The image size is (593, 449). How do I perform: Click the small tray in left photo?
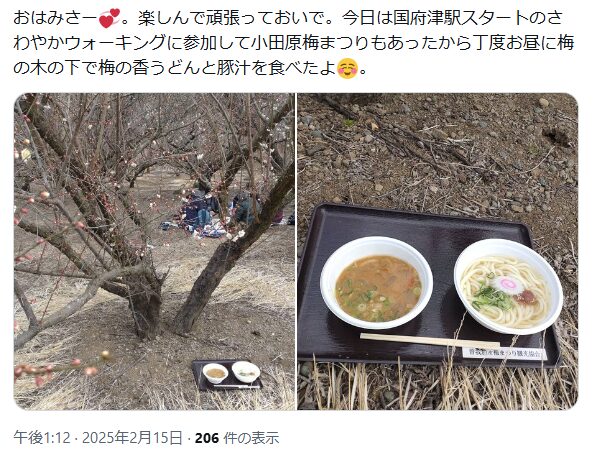[227, 374]
